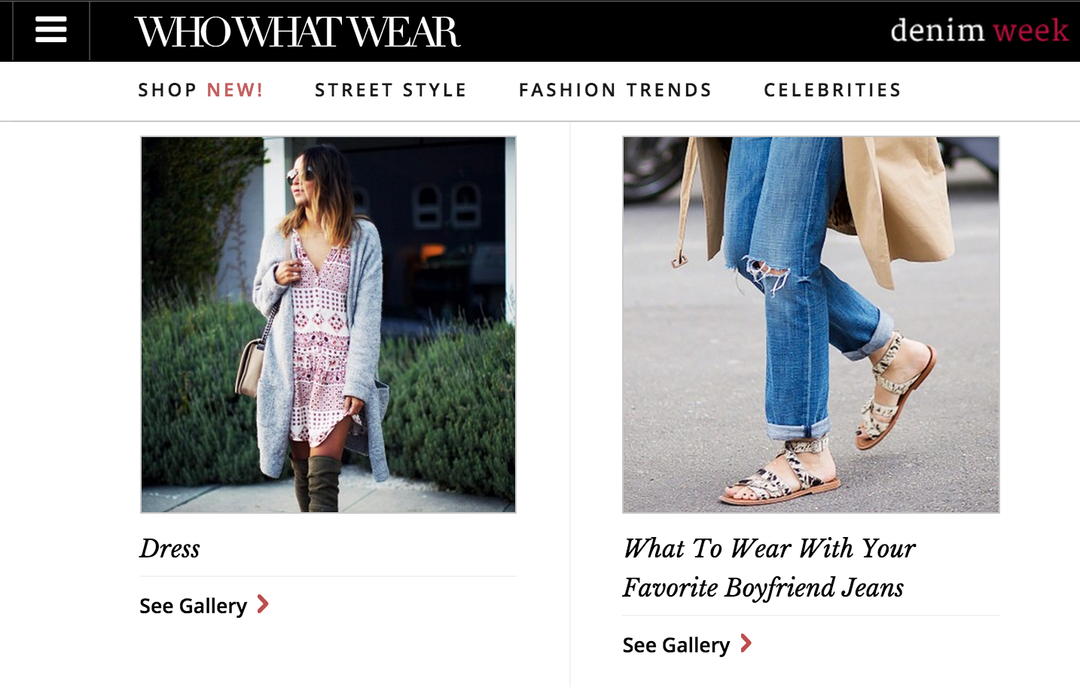This screenshot has height=687, width=1080.
Task: Click the red 'week' word in the header
Action: pos(1030,30)
